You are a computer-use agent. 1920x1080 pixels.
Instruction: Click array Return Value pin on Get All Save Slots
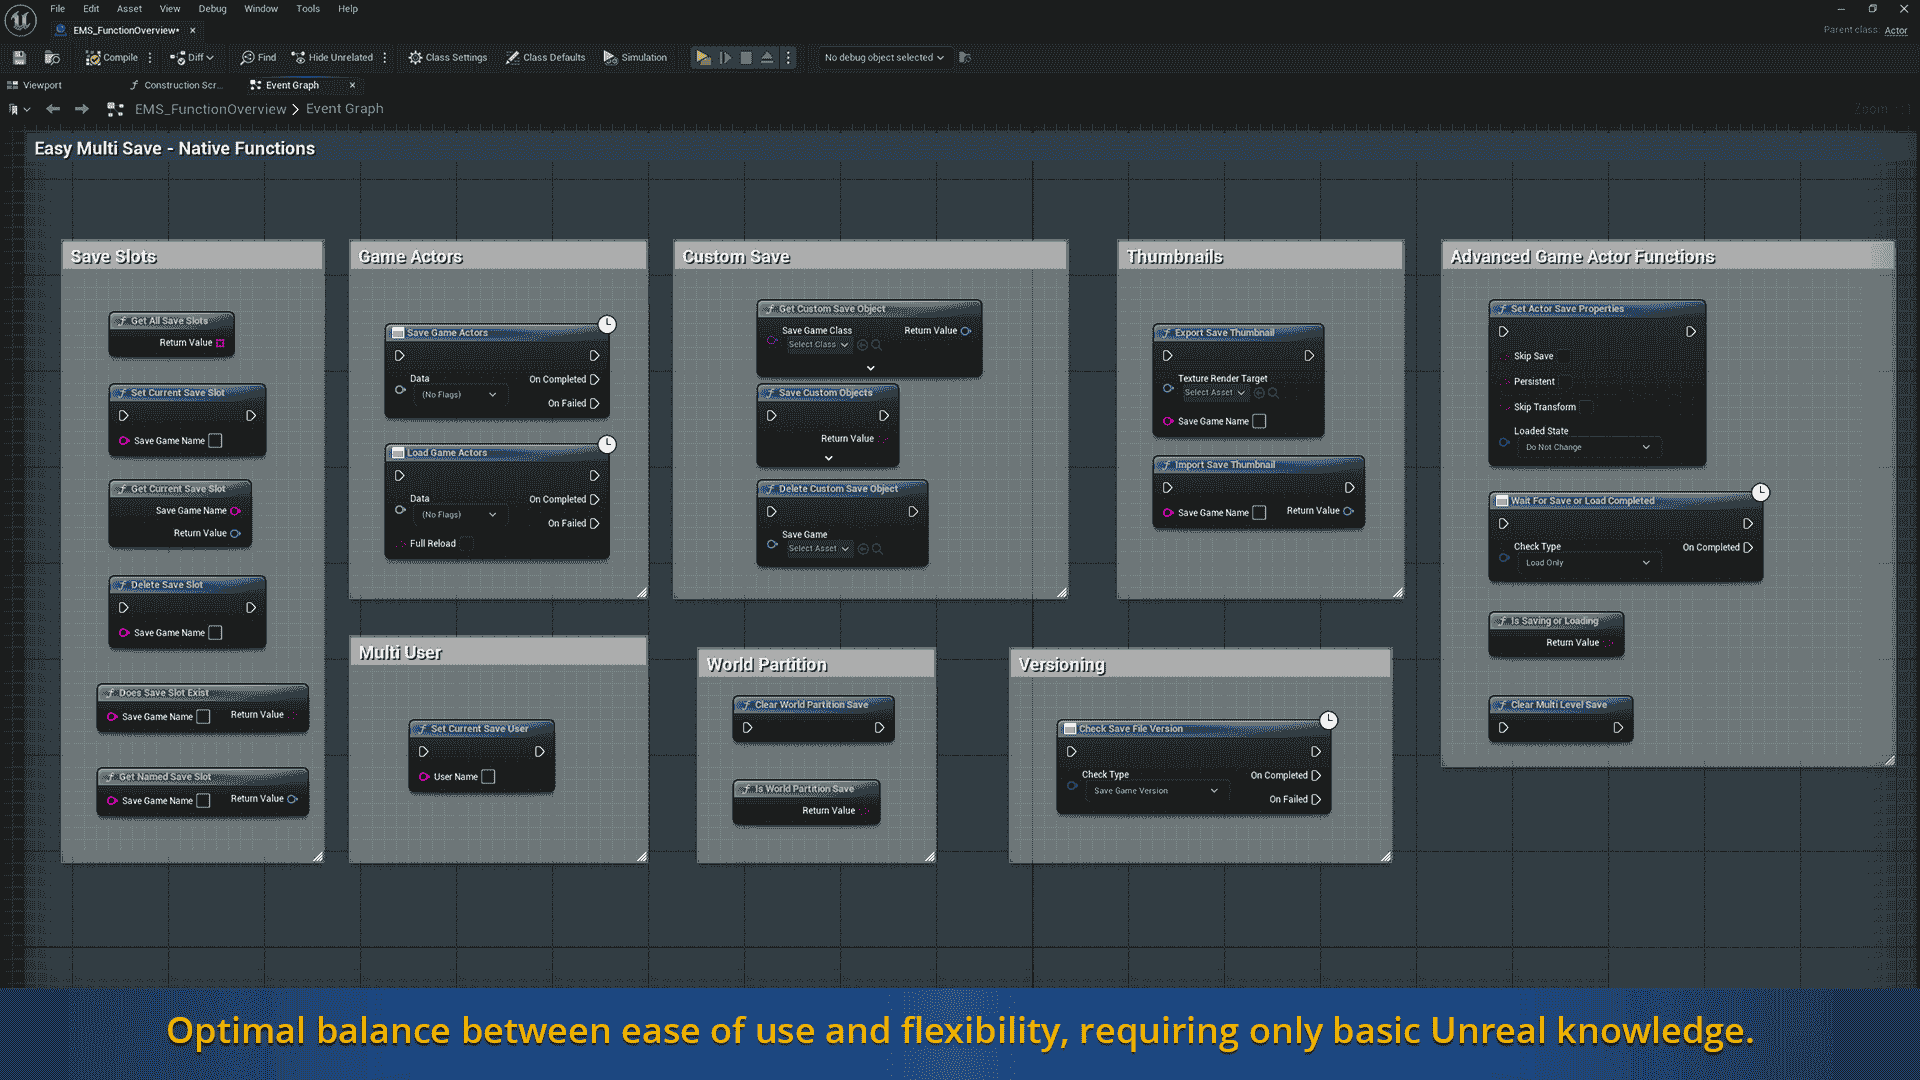220,343
